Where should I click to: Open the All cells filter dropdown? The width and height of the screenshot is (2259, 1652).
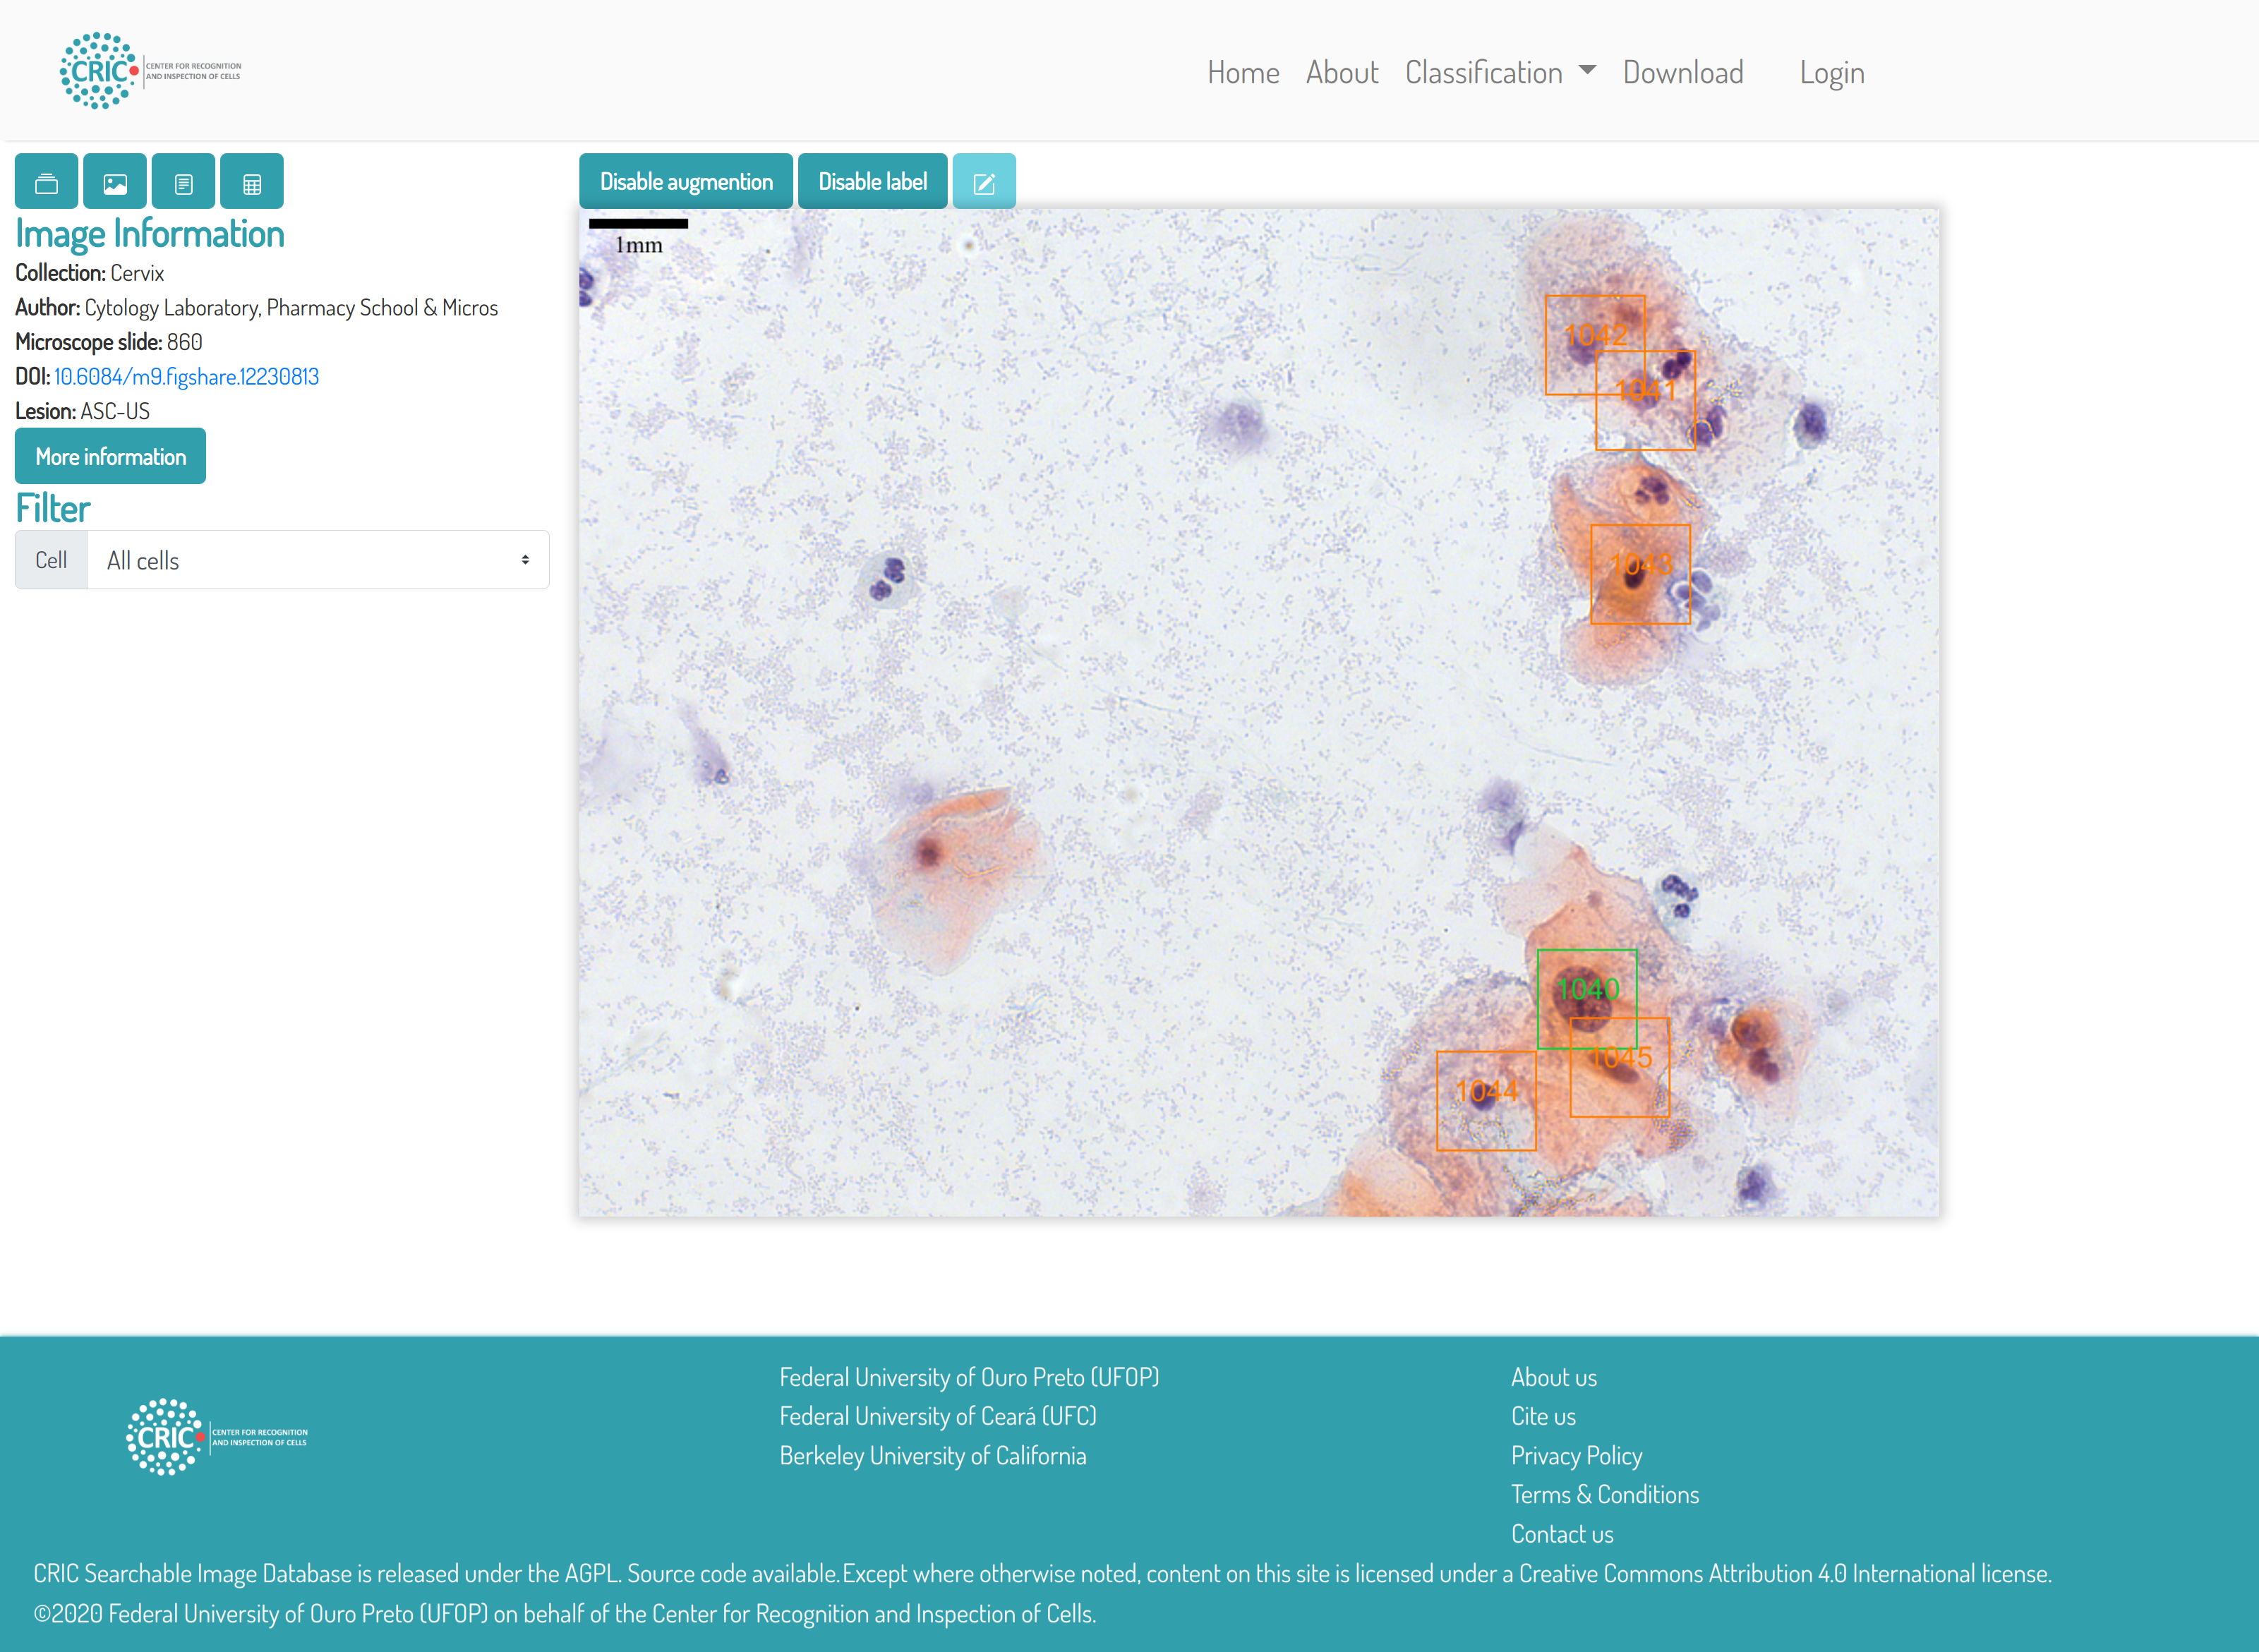[318, 560]
